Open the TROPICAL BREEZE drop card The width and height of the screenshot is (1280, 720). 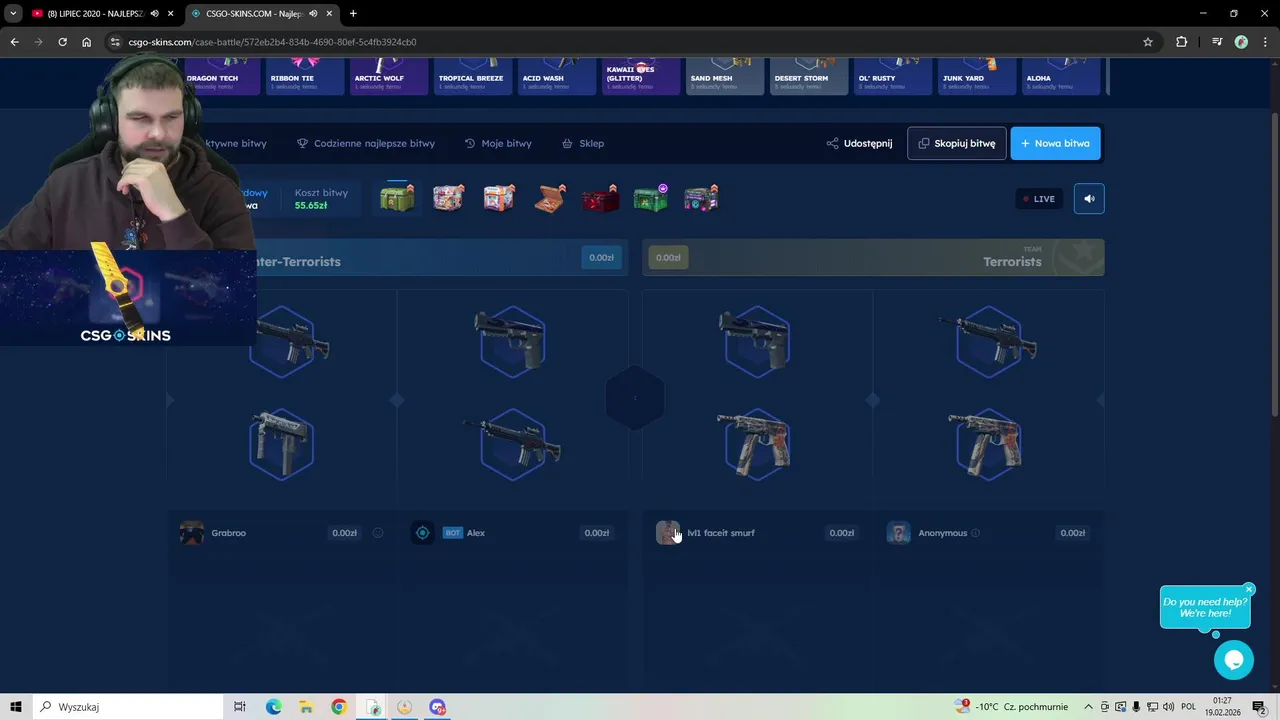pyautogui.click(x=474, y=77)
